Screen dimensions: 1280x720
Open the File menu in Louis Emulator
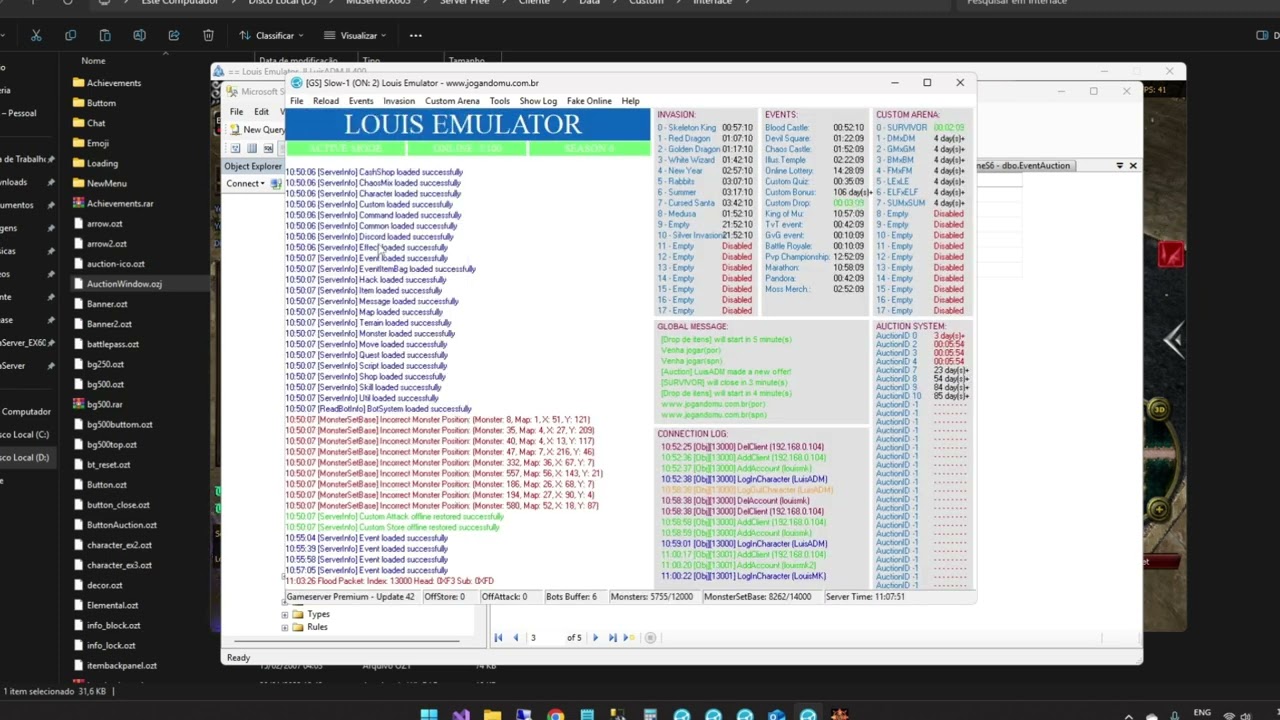click(x=297, y=101)
